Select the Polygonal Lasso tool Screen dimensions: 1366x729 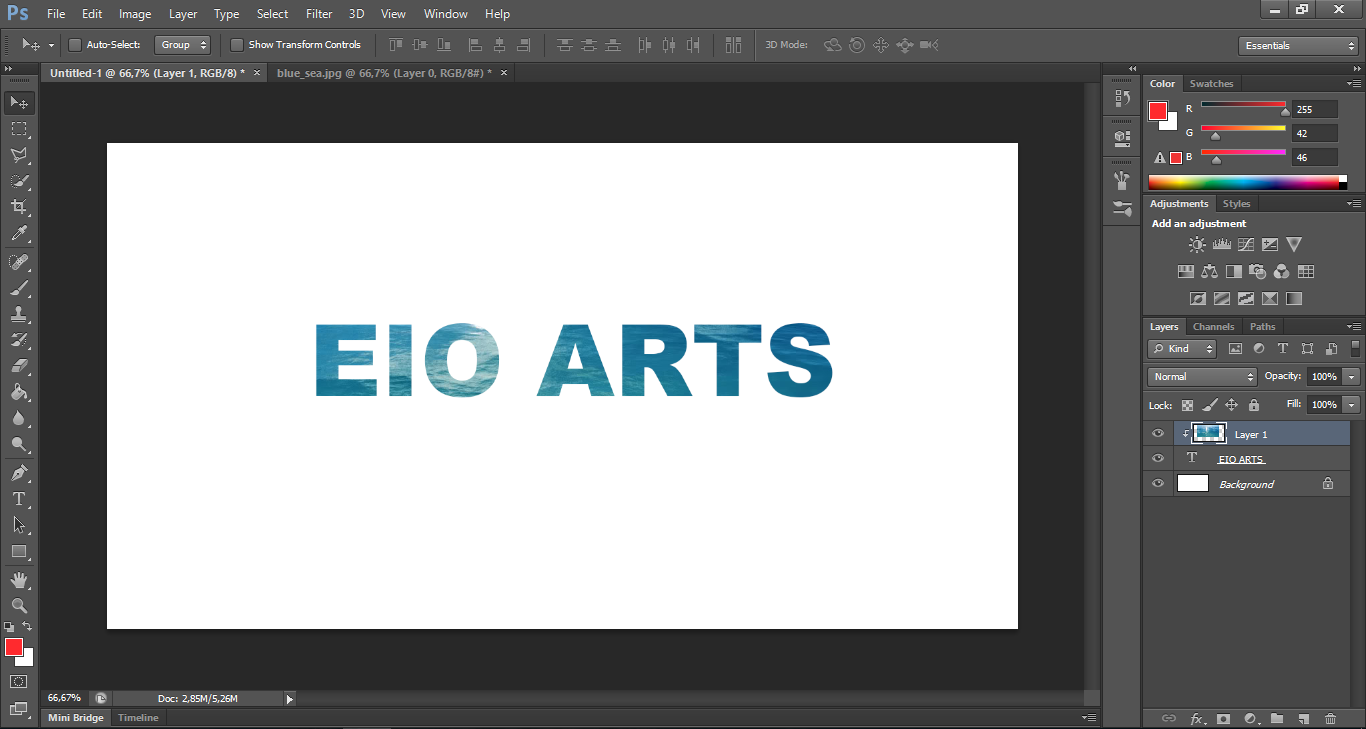(19, 155)
